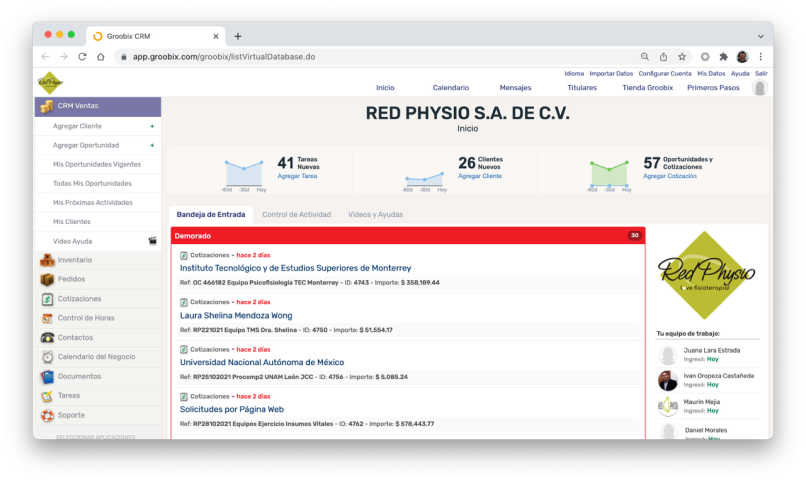806x482 pixels.
Task: Click Ivan Oropeza Castañeda team photo
Action: click(x=668, y=381)
